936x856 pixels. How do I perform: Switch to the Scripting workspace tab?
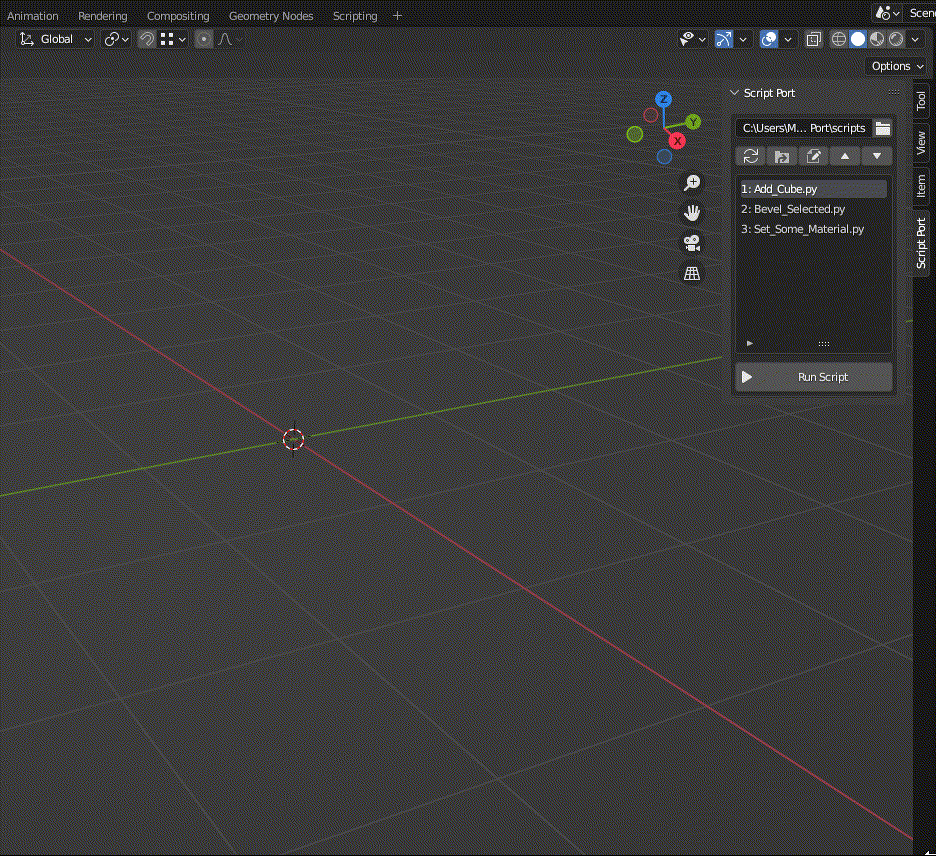click(x=355, y=16)
